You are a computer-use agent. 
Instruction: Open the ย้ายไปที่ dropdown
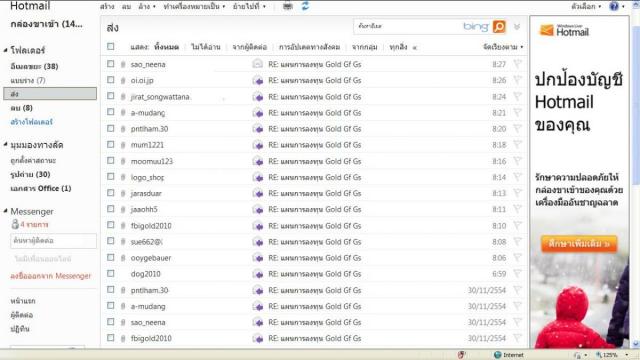pyautogui.click(x=249, y=7)
